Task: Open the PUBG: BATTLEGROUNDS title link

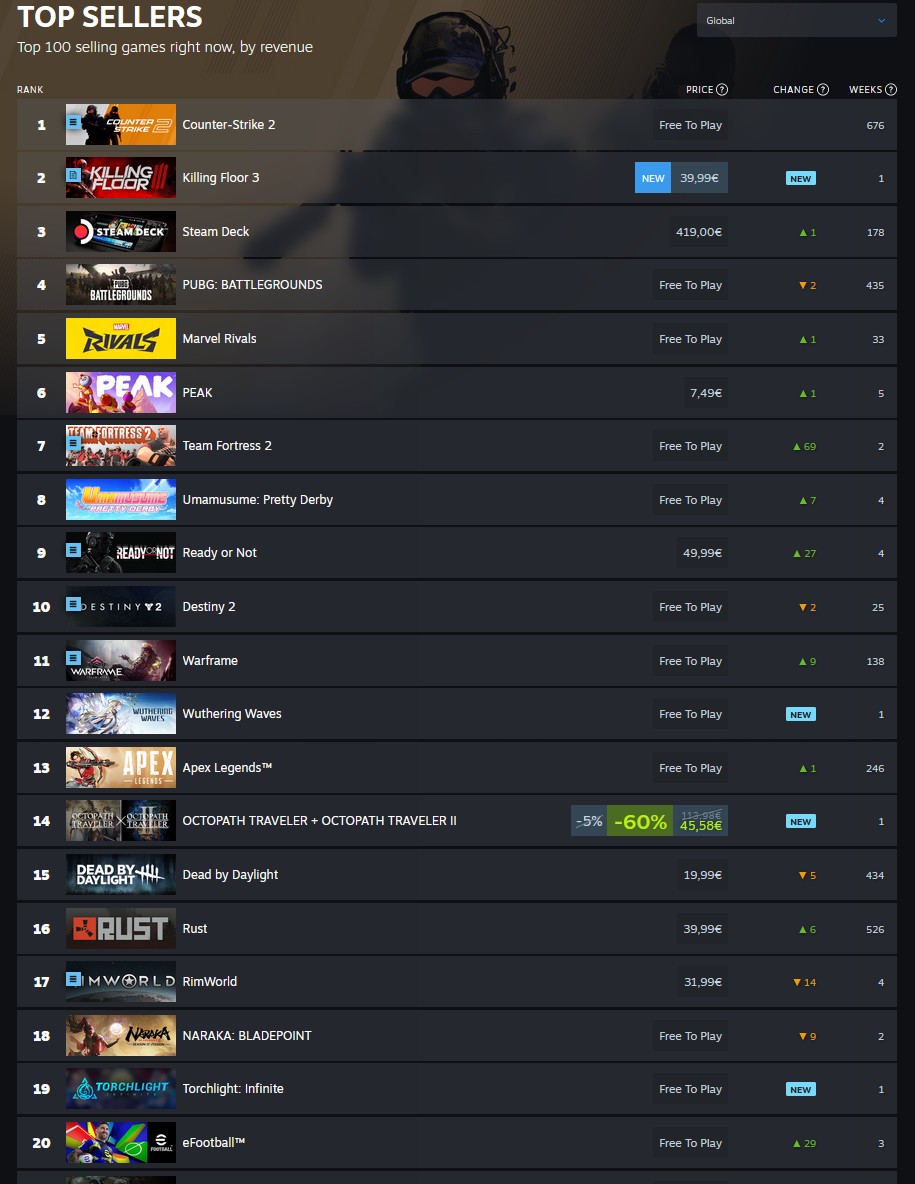Action: click(252, 285)
